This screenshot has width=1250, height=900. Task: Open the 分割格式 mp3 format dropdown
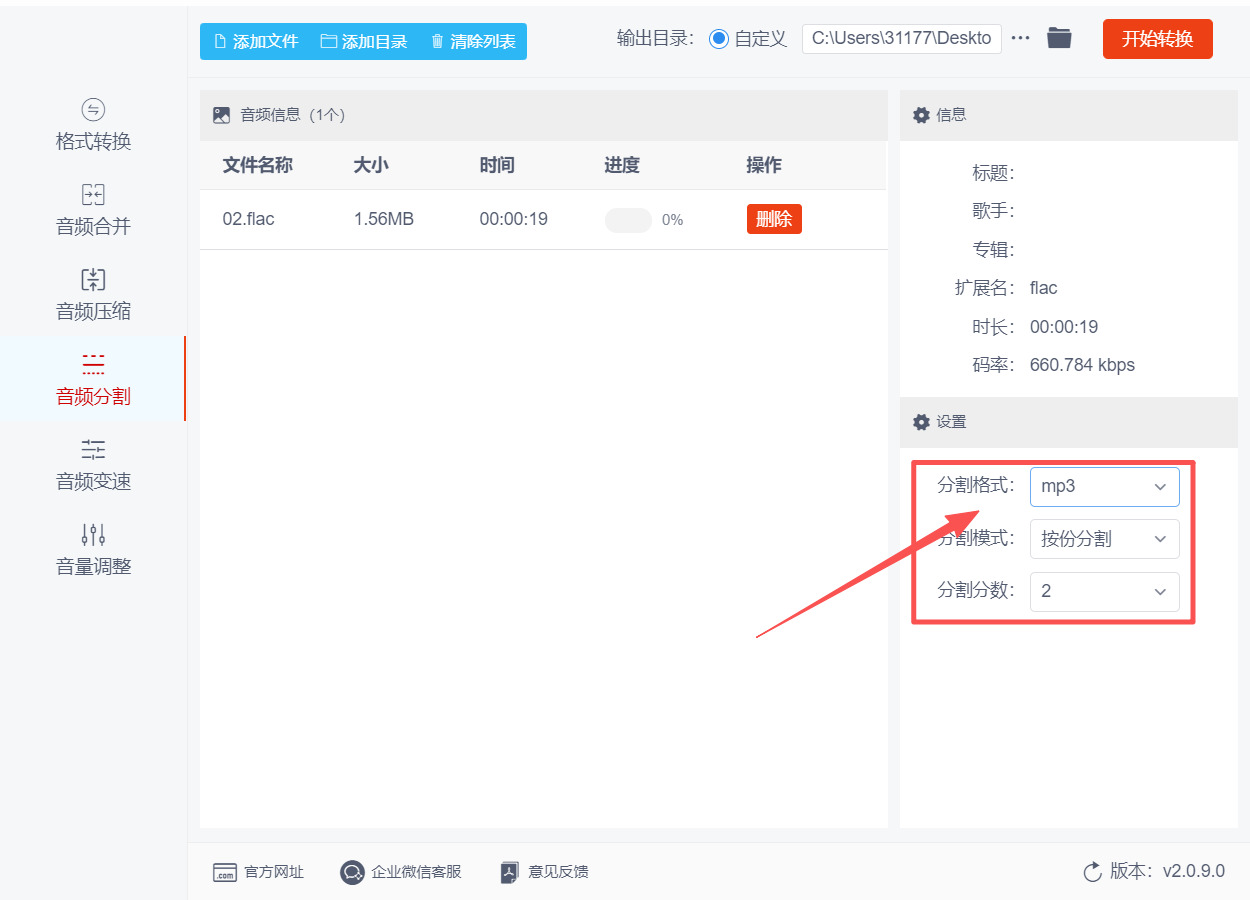tap(1104, 487)
